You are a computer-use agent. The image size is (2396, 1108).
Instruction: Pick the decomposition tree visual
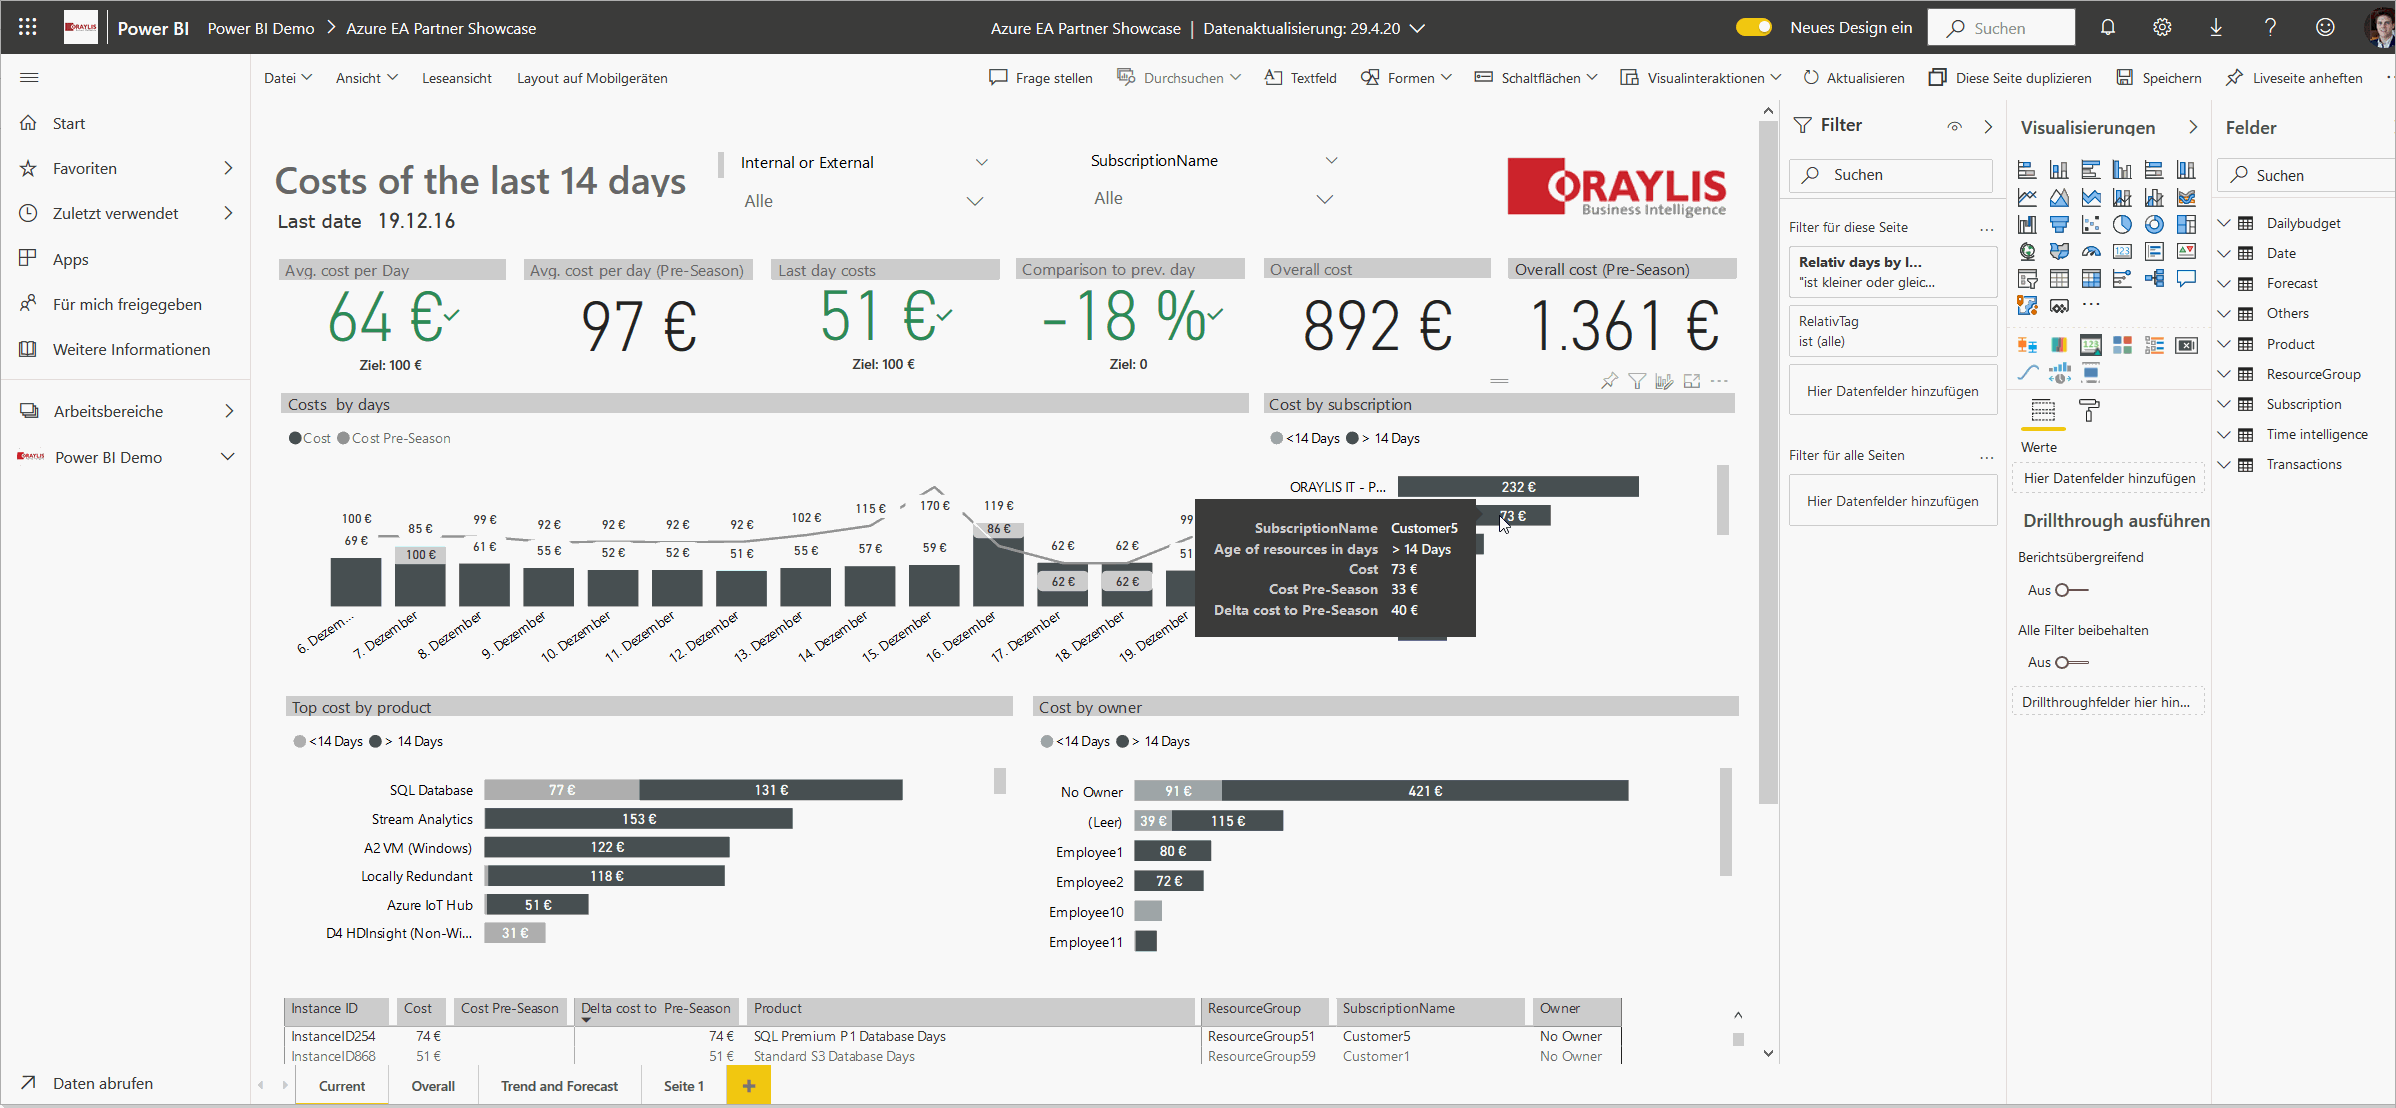(x=2154, y=278)
